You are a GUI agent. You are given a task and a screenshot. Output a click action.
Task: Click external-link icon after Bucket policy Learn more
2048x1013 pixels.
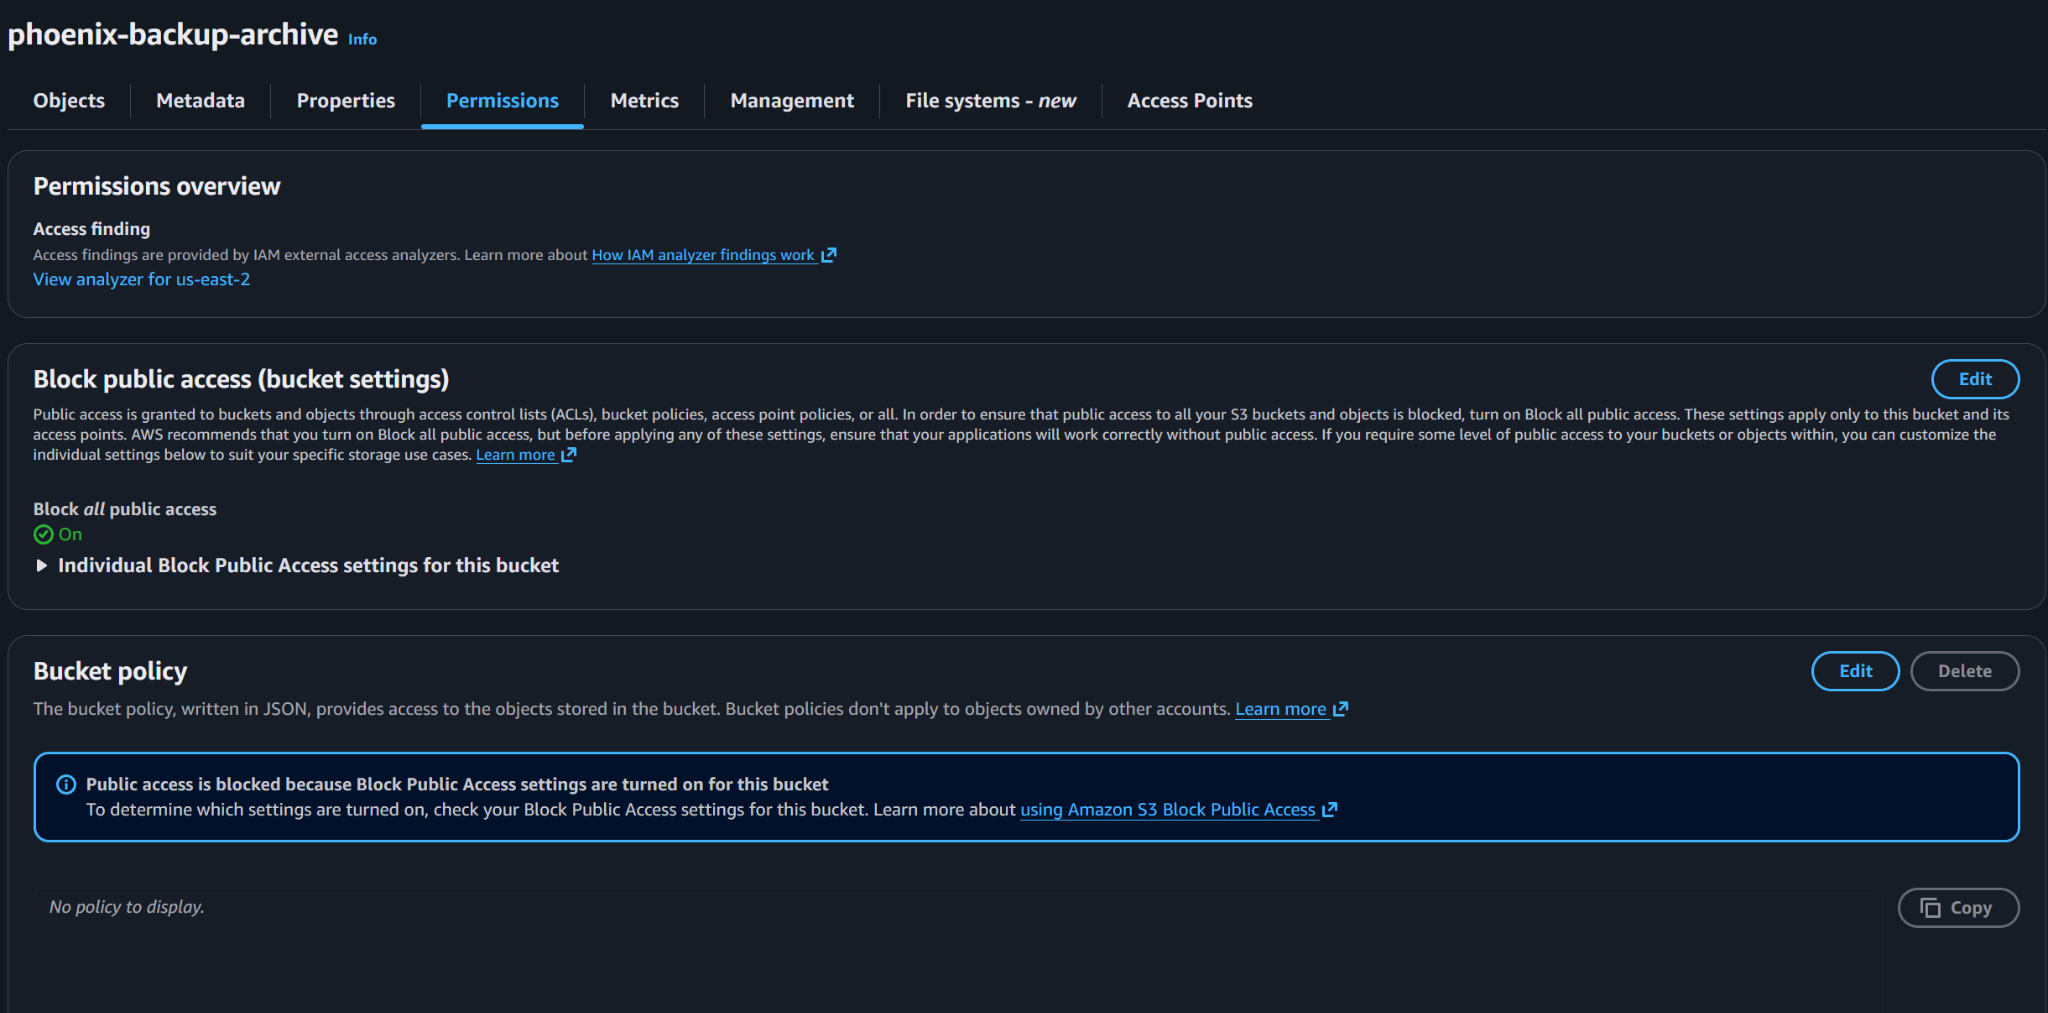point(1341,709)
